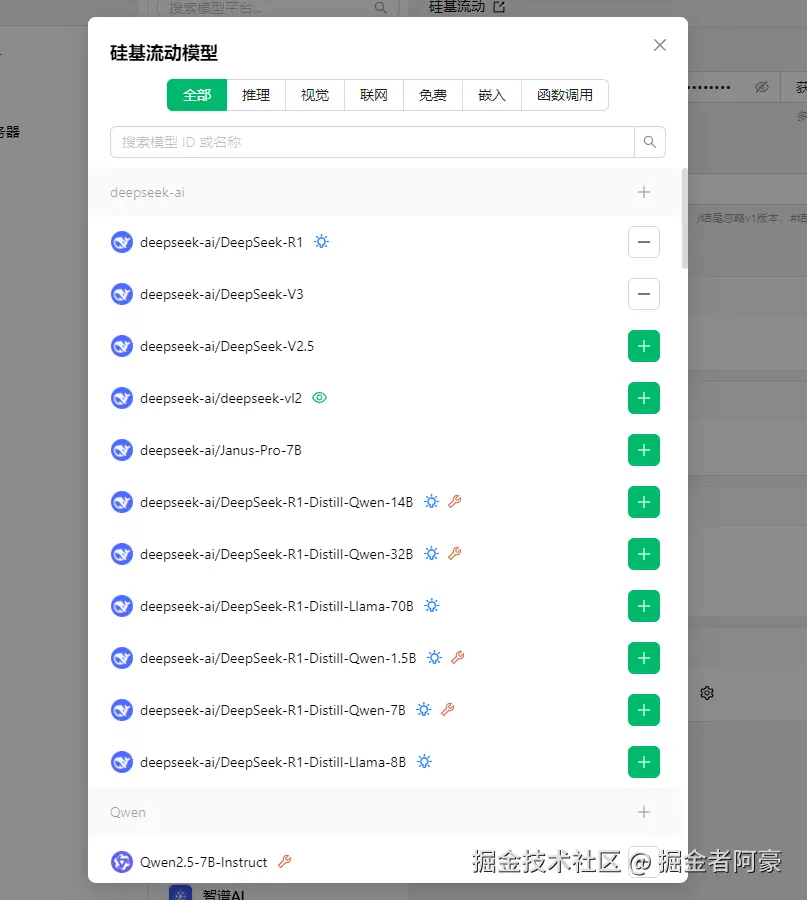Viewport: 807px width, 900px height.
Task: Click the Qwen logo beside Qwen2.5-7B-Instruct
Action: click(122, 862)
